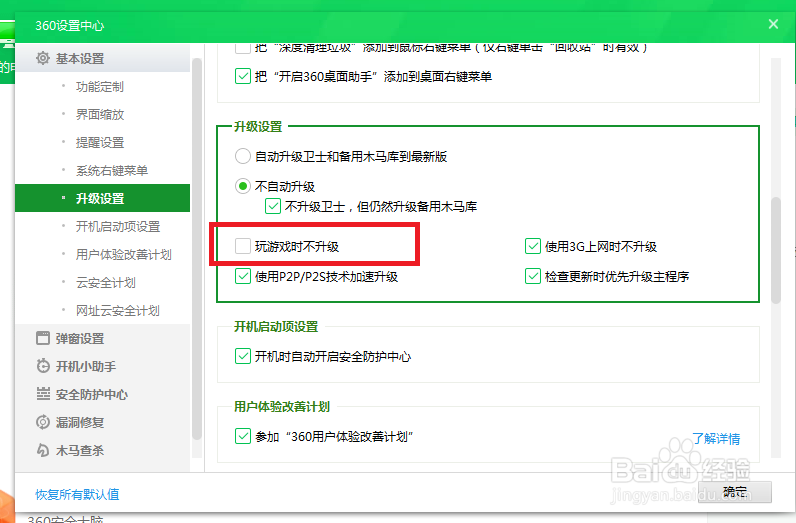
Task: Open 提醒设置 in the sidebar
Action: [100, 143]
